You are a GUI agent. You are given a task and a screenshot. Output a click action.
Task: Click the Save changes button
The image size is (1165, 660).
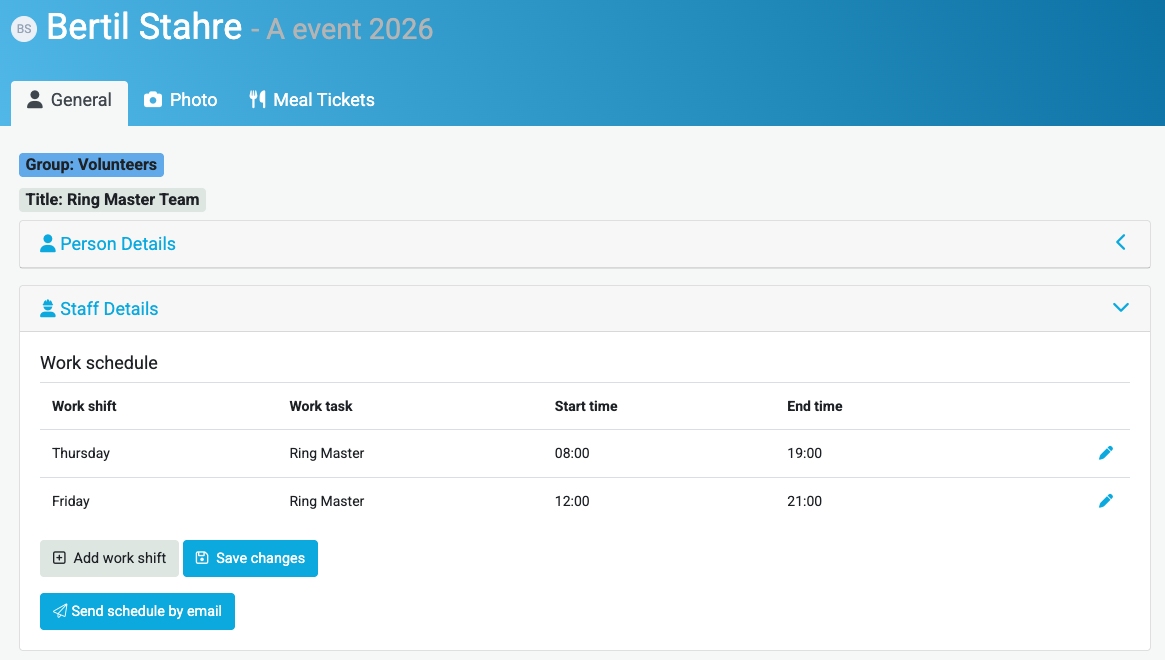250,558
